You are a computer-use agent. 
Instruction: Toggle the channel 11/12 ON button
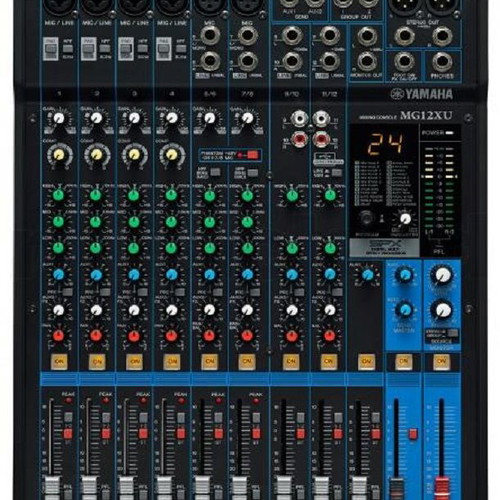[x=329, y=362]
